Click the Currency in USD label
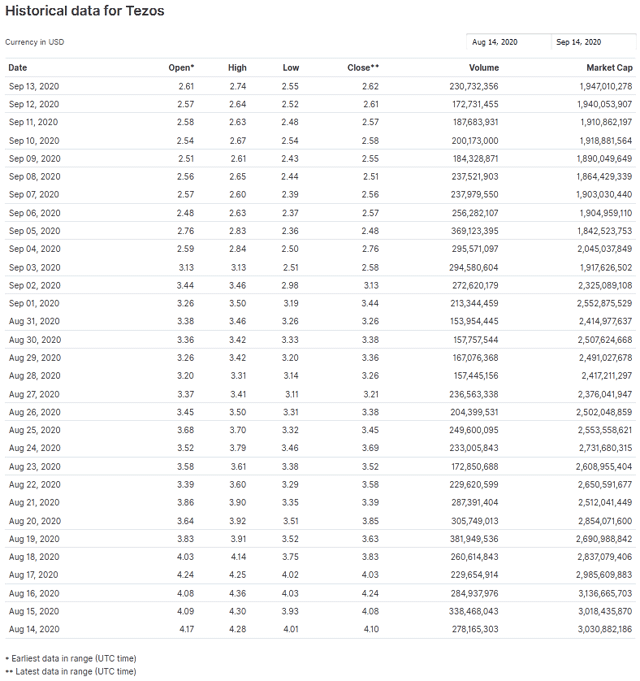This screenshot has width=640, height=681. tap(34, 42)
